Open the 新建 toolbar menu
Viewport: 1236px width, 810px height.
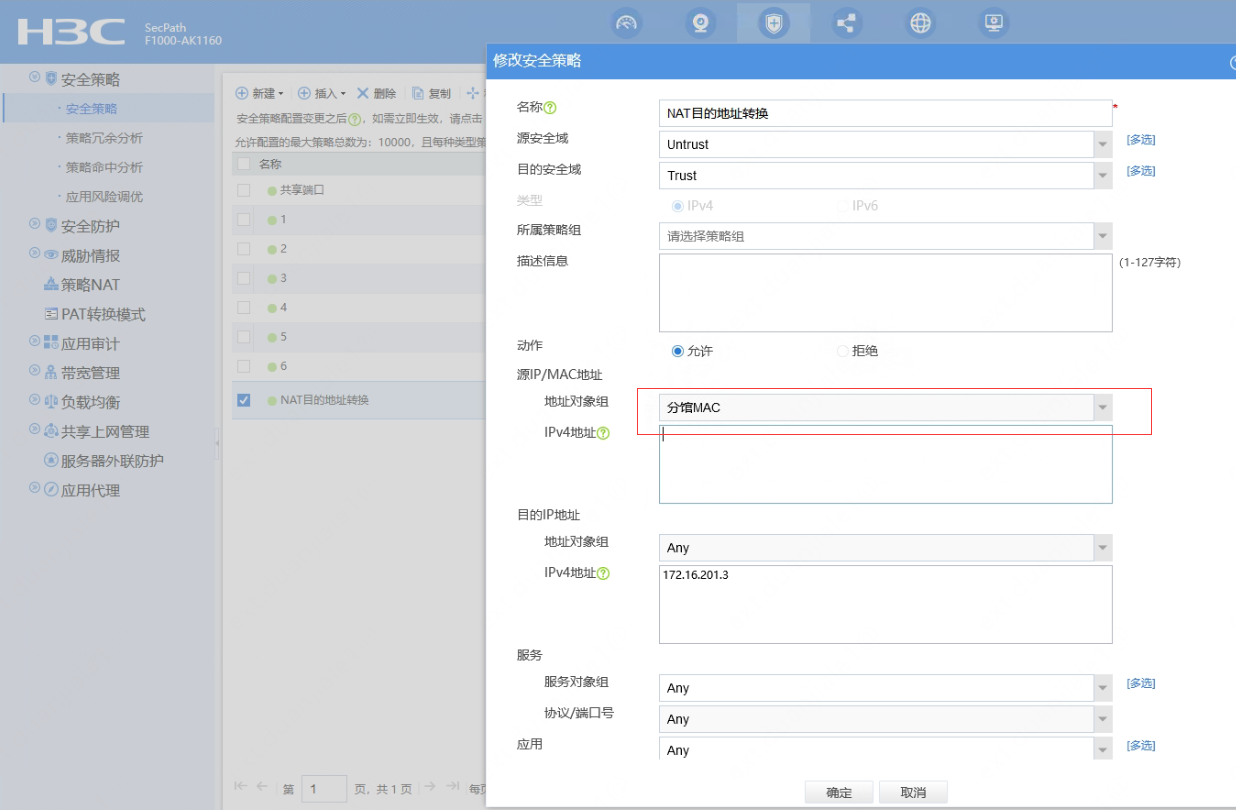click(259, 93)
